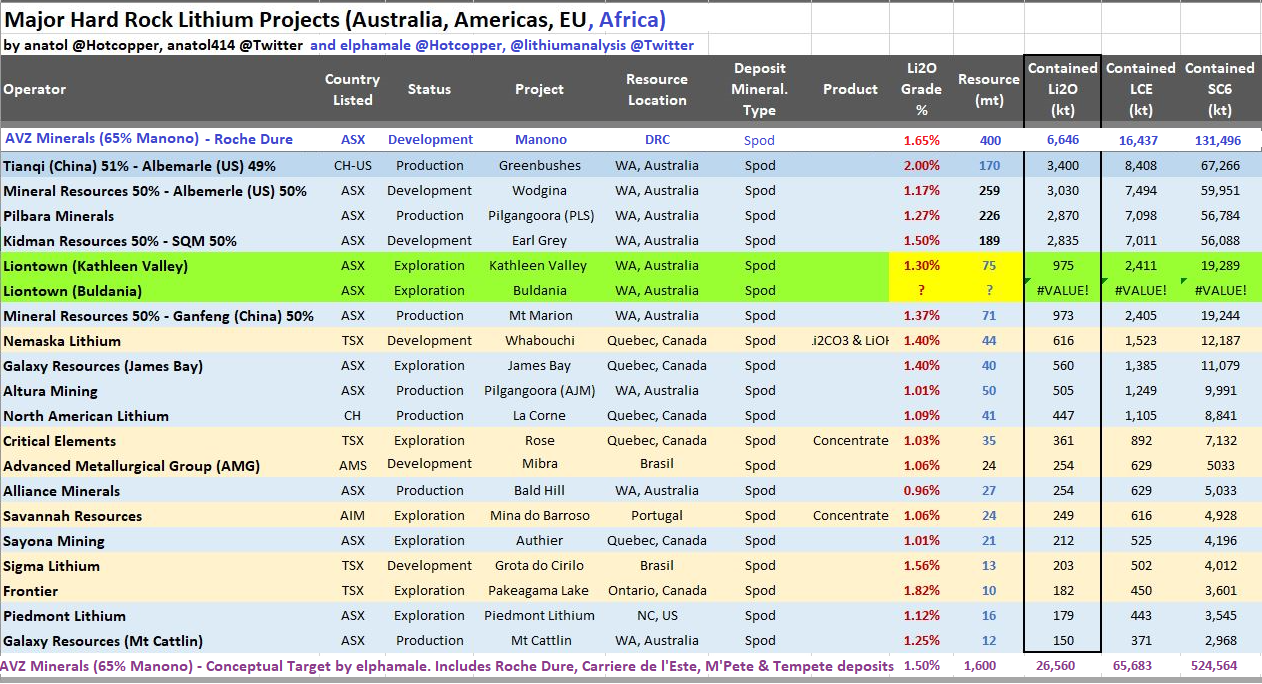Select the 'Operator' column header
The width and height of the screenshot is (1262, 684).
coord(35,89)
